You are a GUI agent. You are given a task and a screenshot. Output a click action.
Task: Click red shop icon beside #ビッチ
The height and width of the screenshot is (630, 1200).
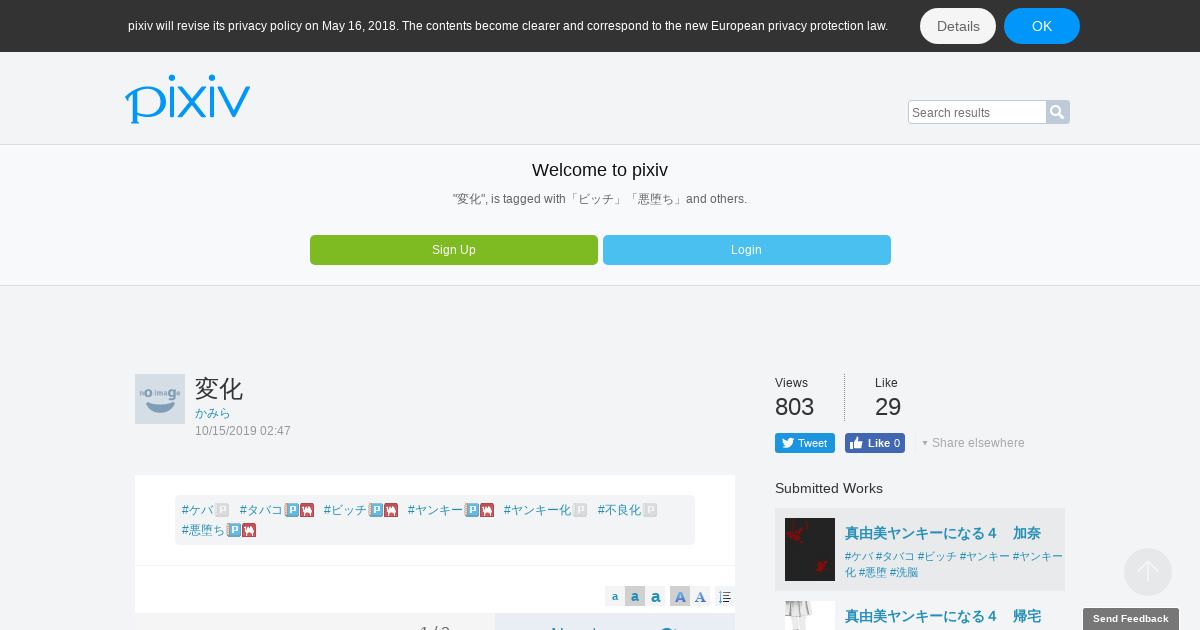pos(391,510)
